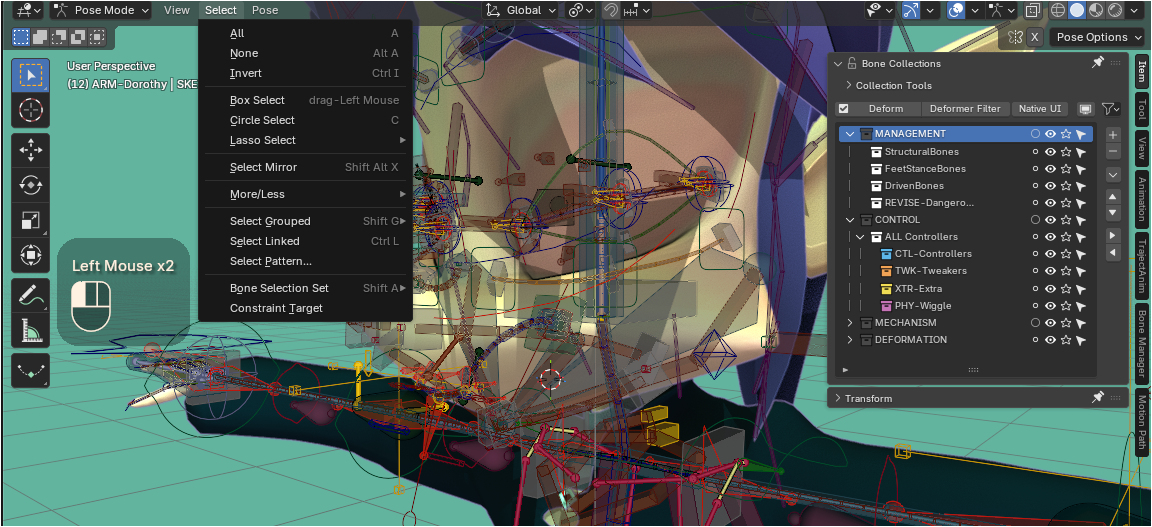Move bone collection up with arrow

coord(1113,196)
